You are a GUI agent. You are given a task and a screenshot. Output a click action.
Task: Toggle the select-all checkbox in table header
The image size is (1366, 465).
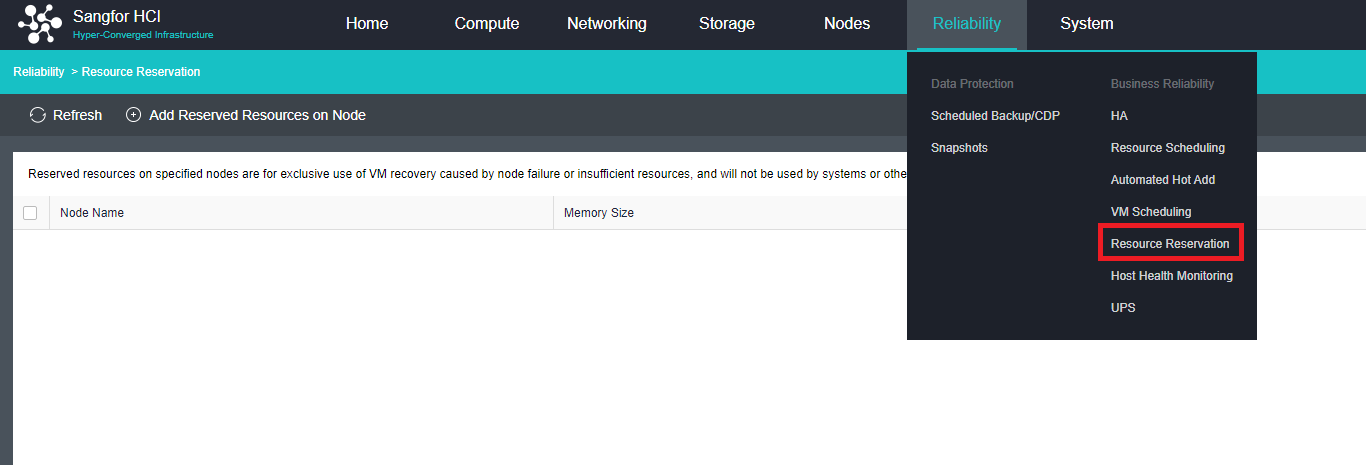tap(30, 213)
